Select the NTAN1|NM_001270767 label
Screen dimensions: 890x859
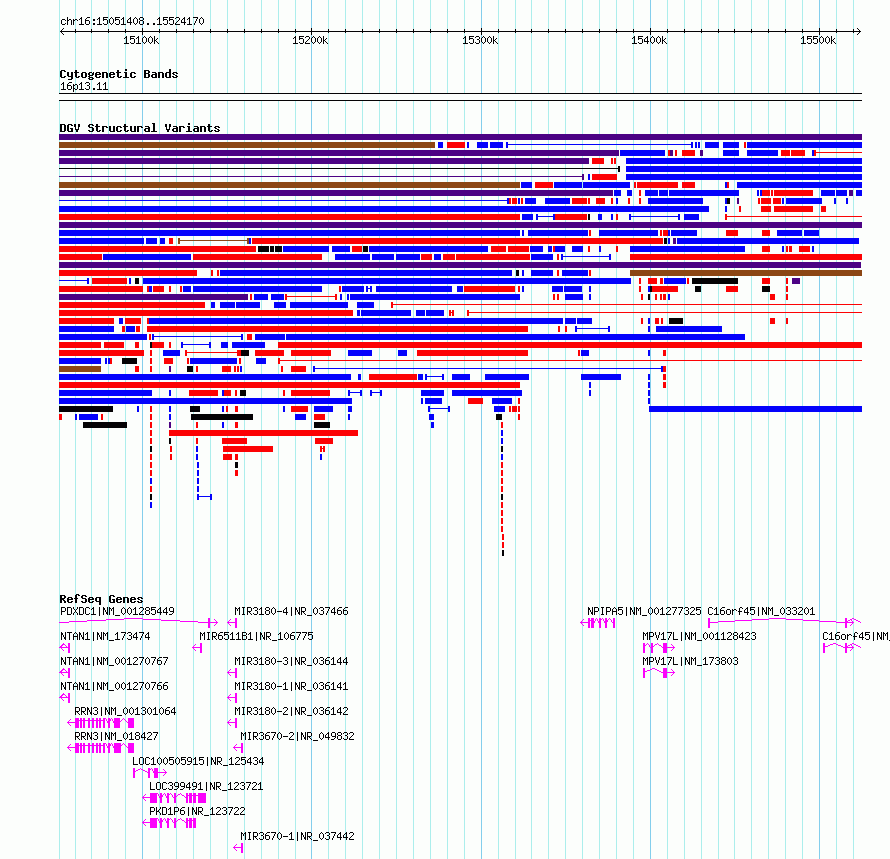(x=114, y=661)
